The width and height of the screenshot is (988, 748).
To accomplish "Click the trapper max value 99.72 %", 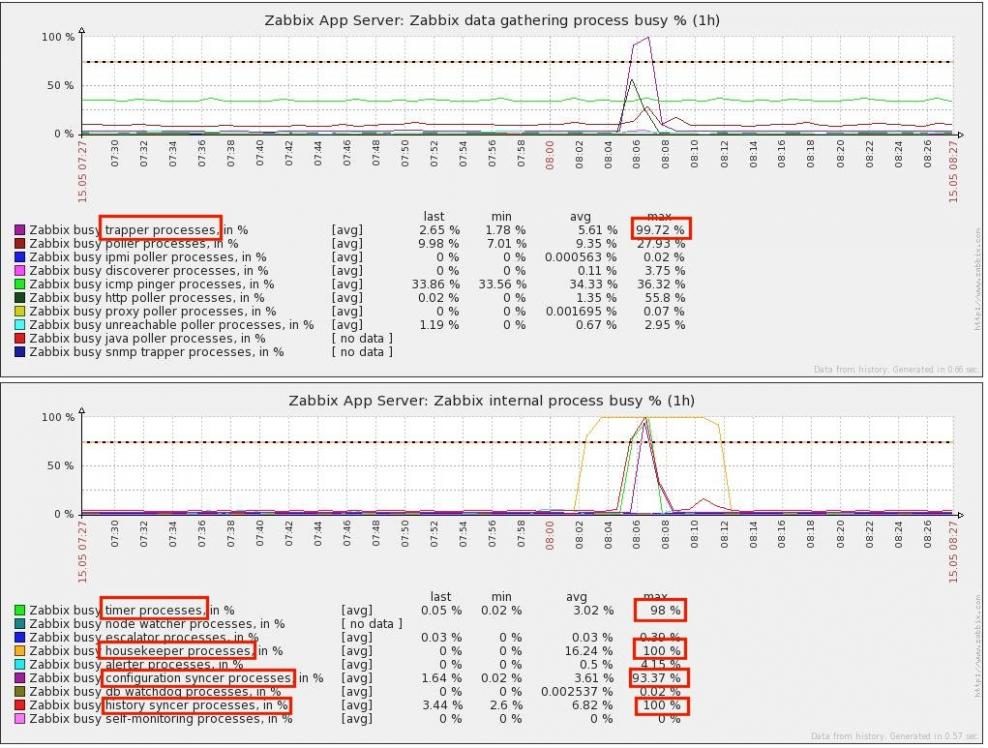I will (x=660, y=230).
